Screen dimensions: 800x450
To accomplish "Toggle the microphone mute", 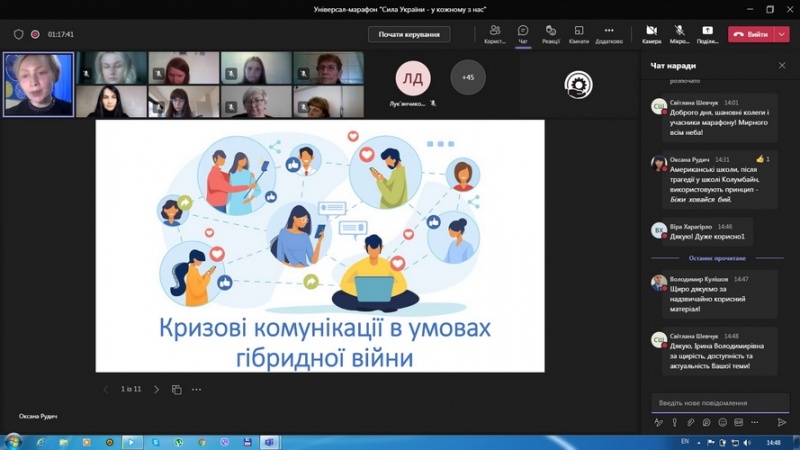I will [x=679, y=34].
